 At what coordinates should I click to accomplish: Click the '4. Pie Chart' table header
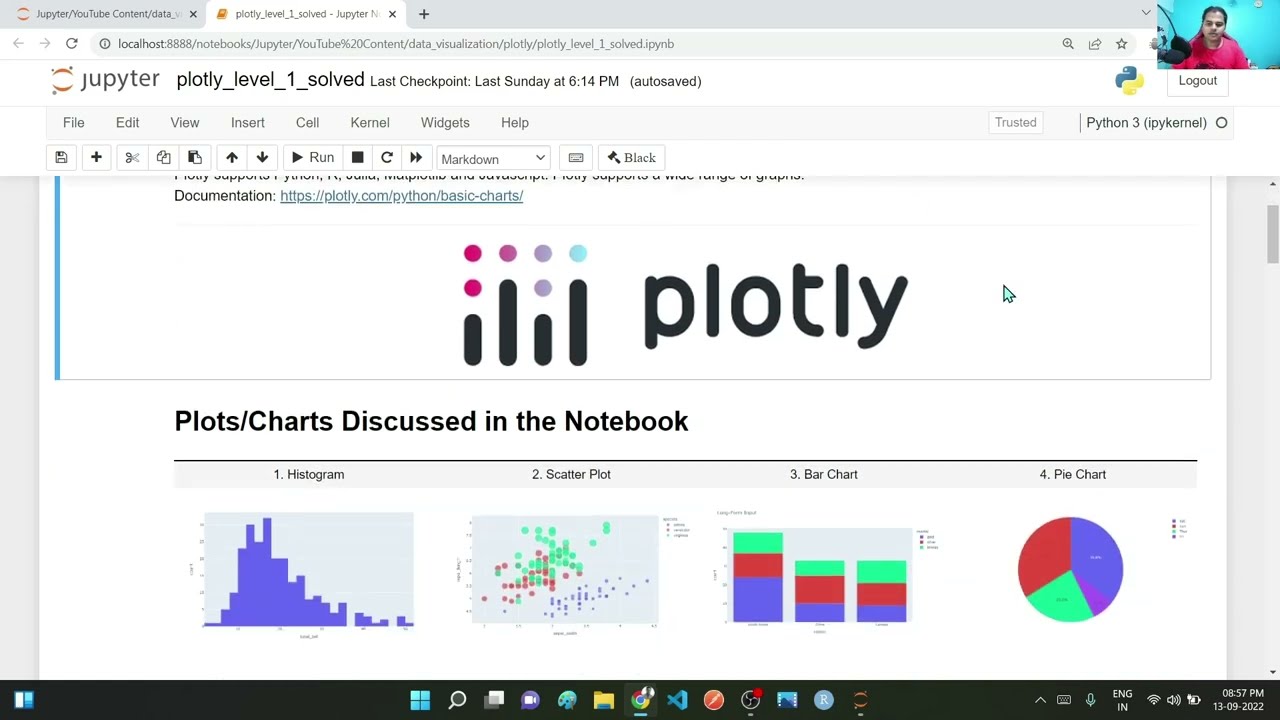1073,474
